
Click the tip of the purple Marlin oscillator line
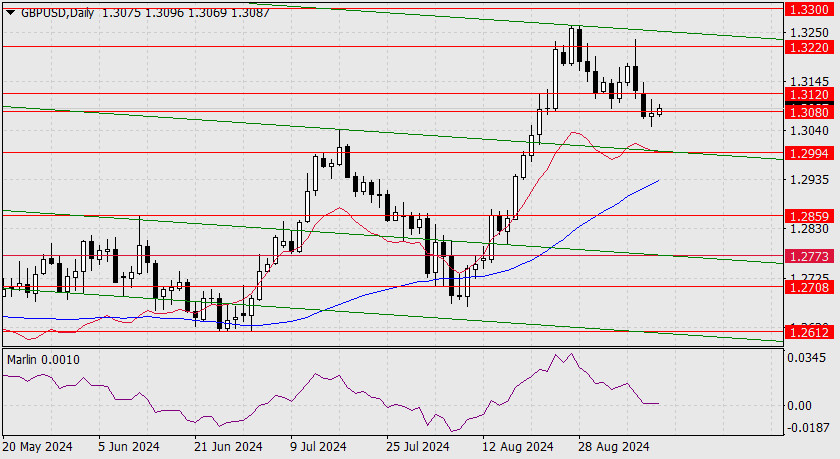coord(658,403)
